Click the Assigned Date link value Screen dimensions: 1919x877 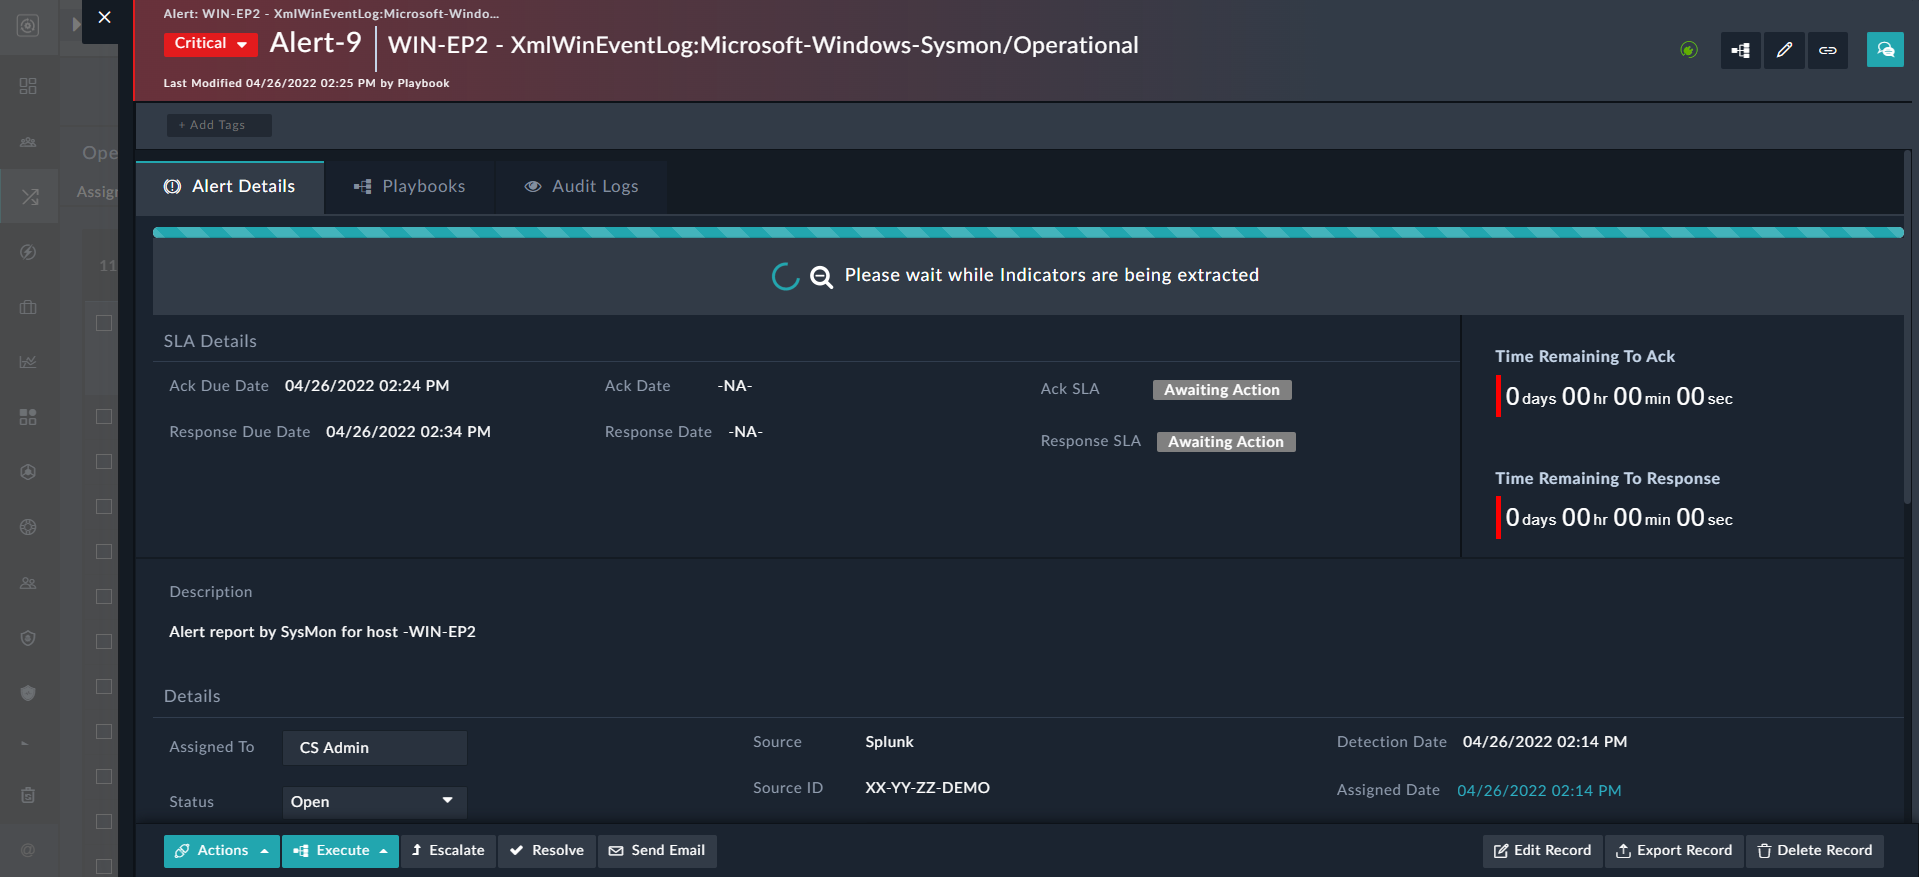pyautogui.click(x=1539, y=791)
